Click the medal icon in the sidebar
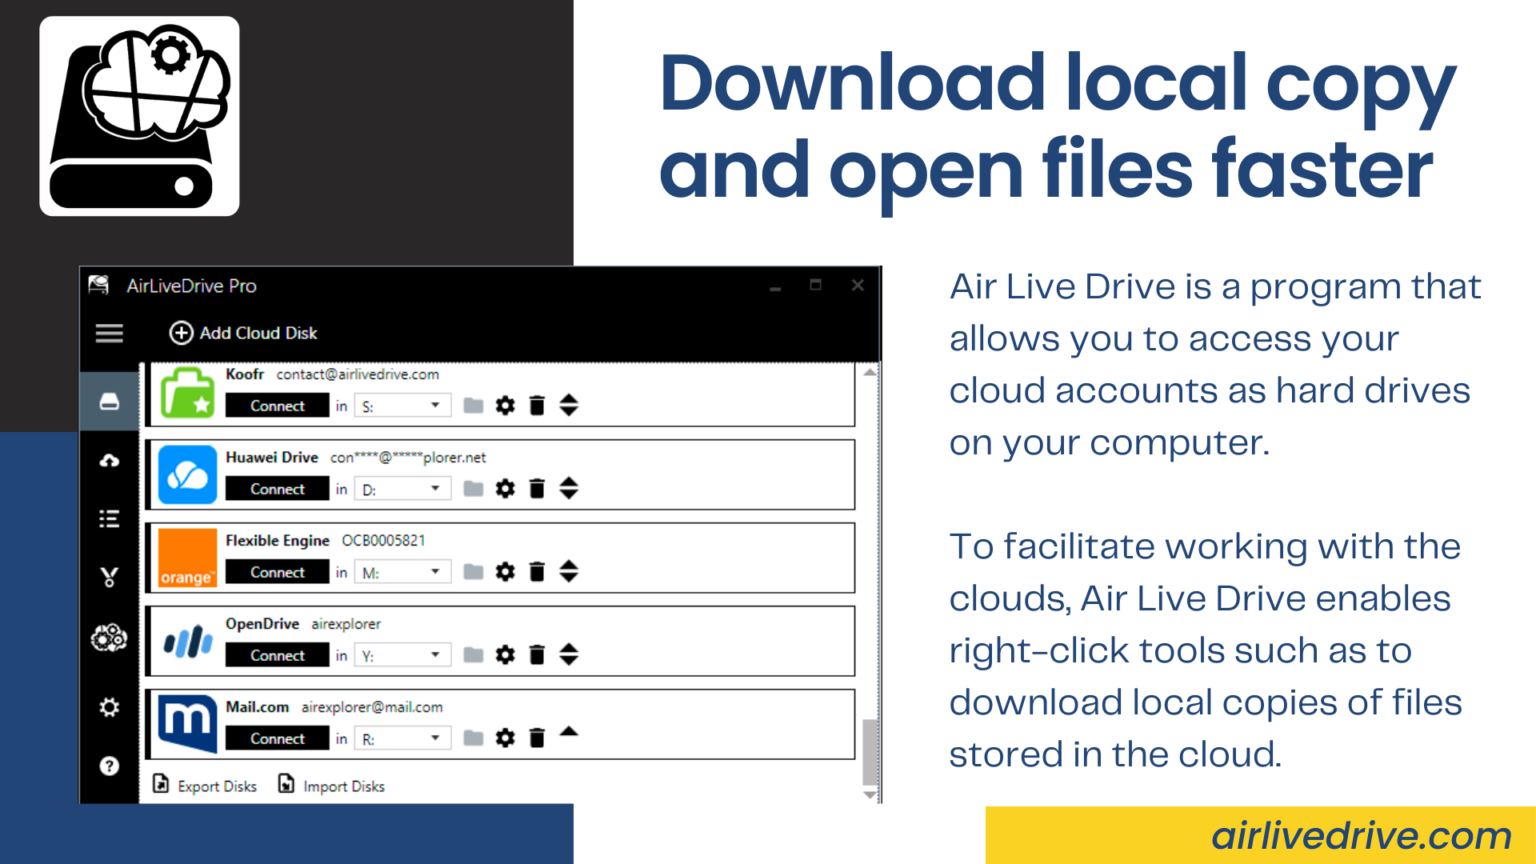1536x864 pixels. point(108,577)
